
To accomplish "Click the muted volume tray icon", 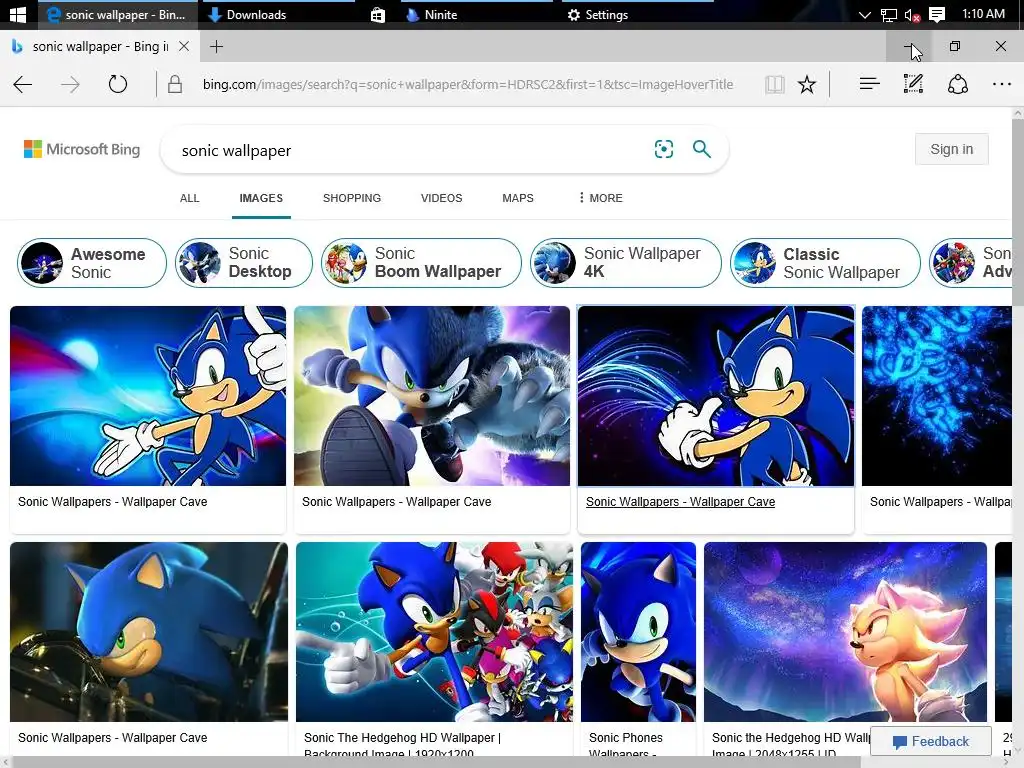I will [x=912, y=14].
